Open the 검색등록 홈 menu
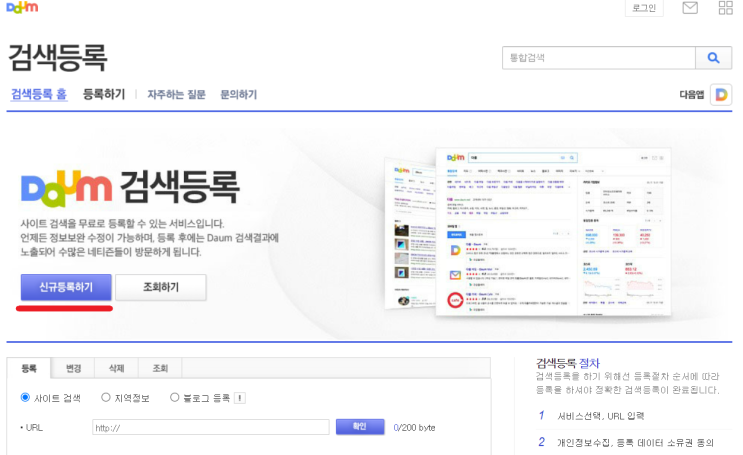Viewport: 743px width, 455px height. pyautogui.click(x=39, y=94)
